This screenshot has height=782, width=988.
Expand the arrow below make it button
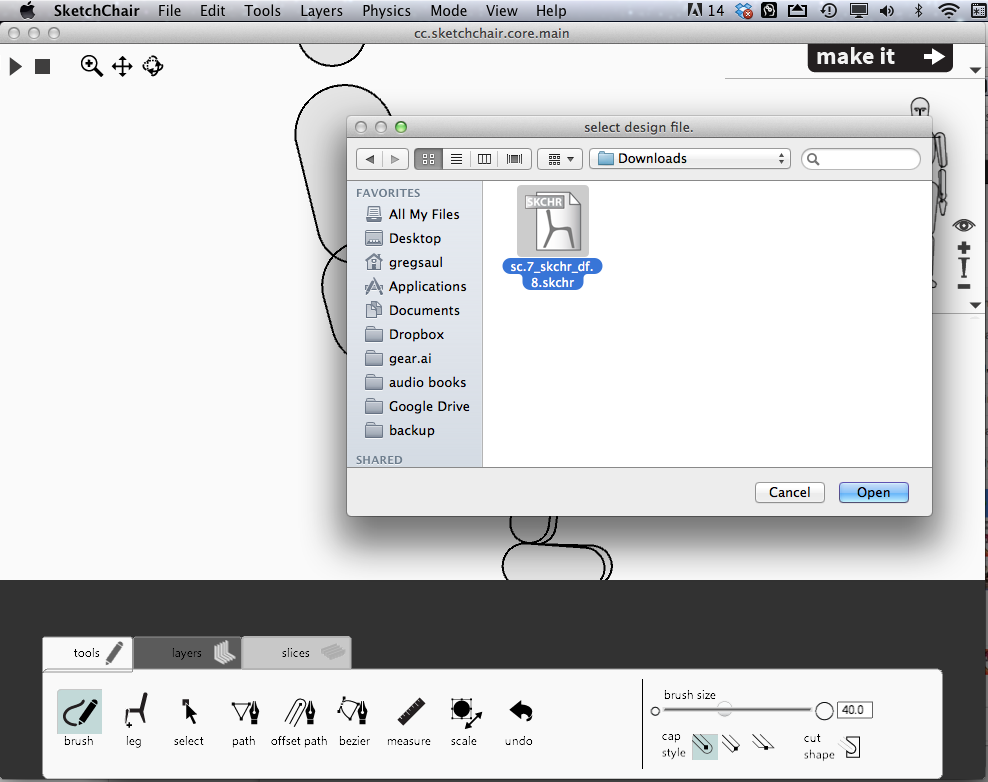click(x=975, y=70)
